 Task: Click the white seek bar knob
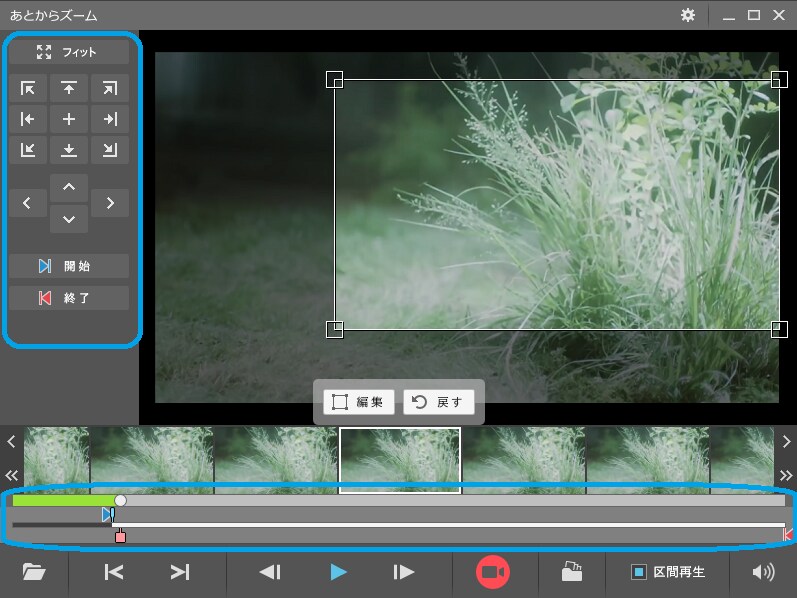click(x=120, y=500)
